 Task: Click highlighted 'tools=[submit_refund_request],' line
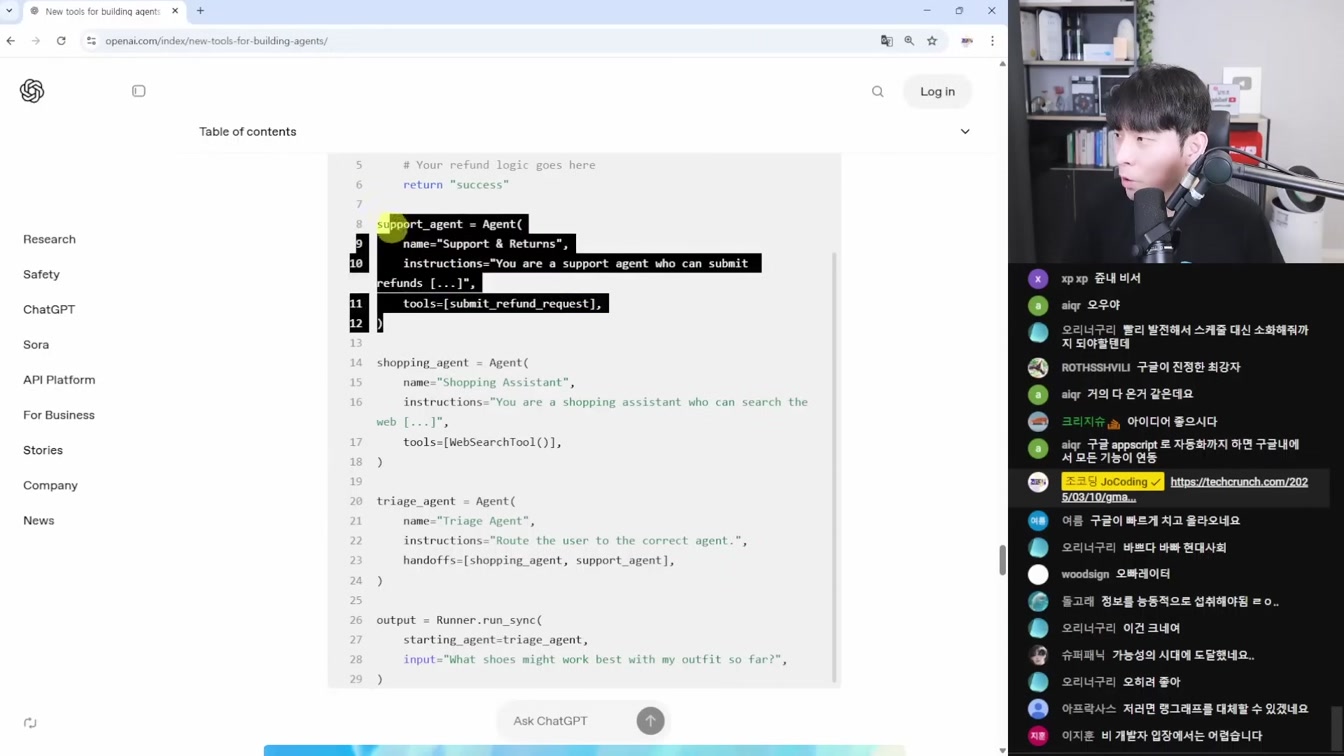click(503, 304)
